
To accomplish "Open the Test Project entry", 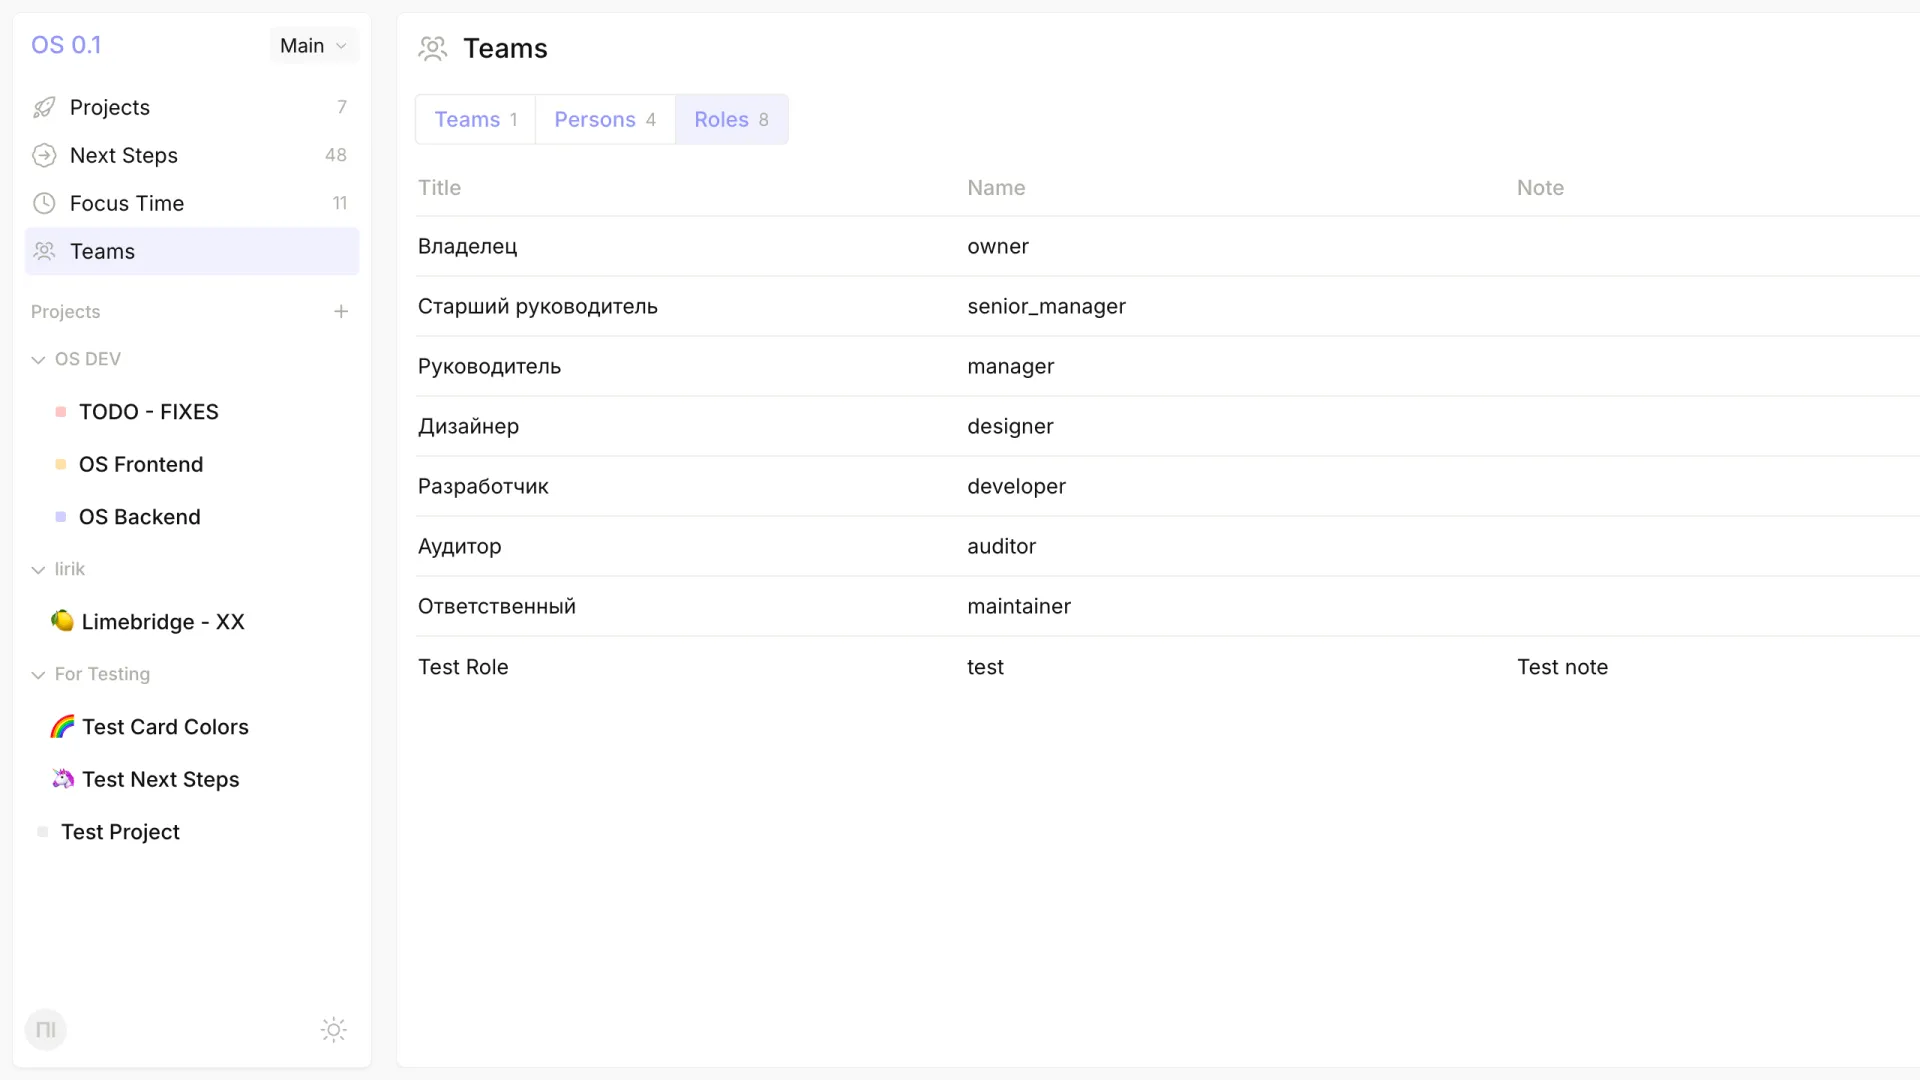I will 120,831.
